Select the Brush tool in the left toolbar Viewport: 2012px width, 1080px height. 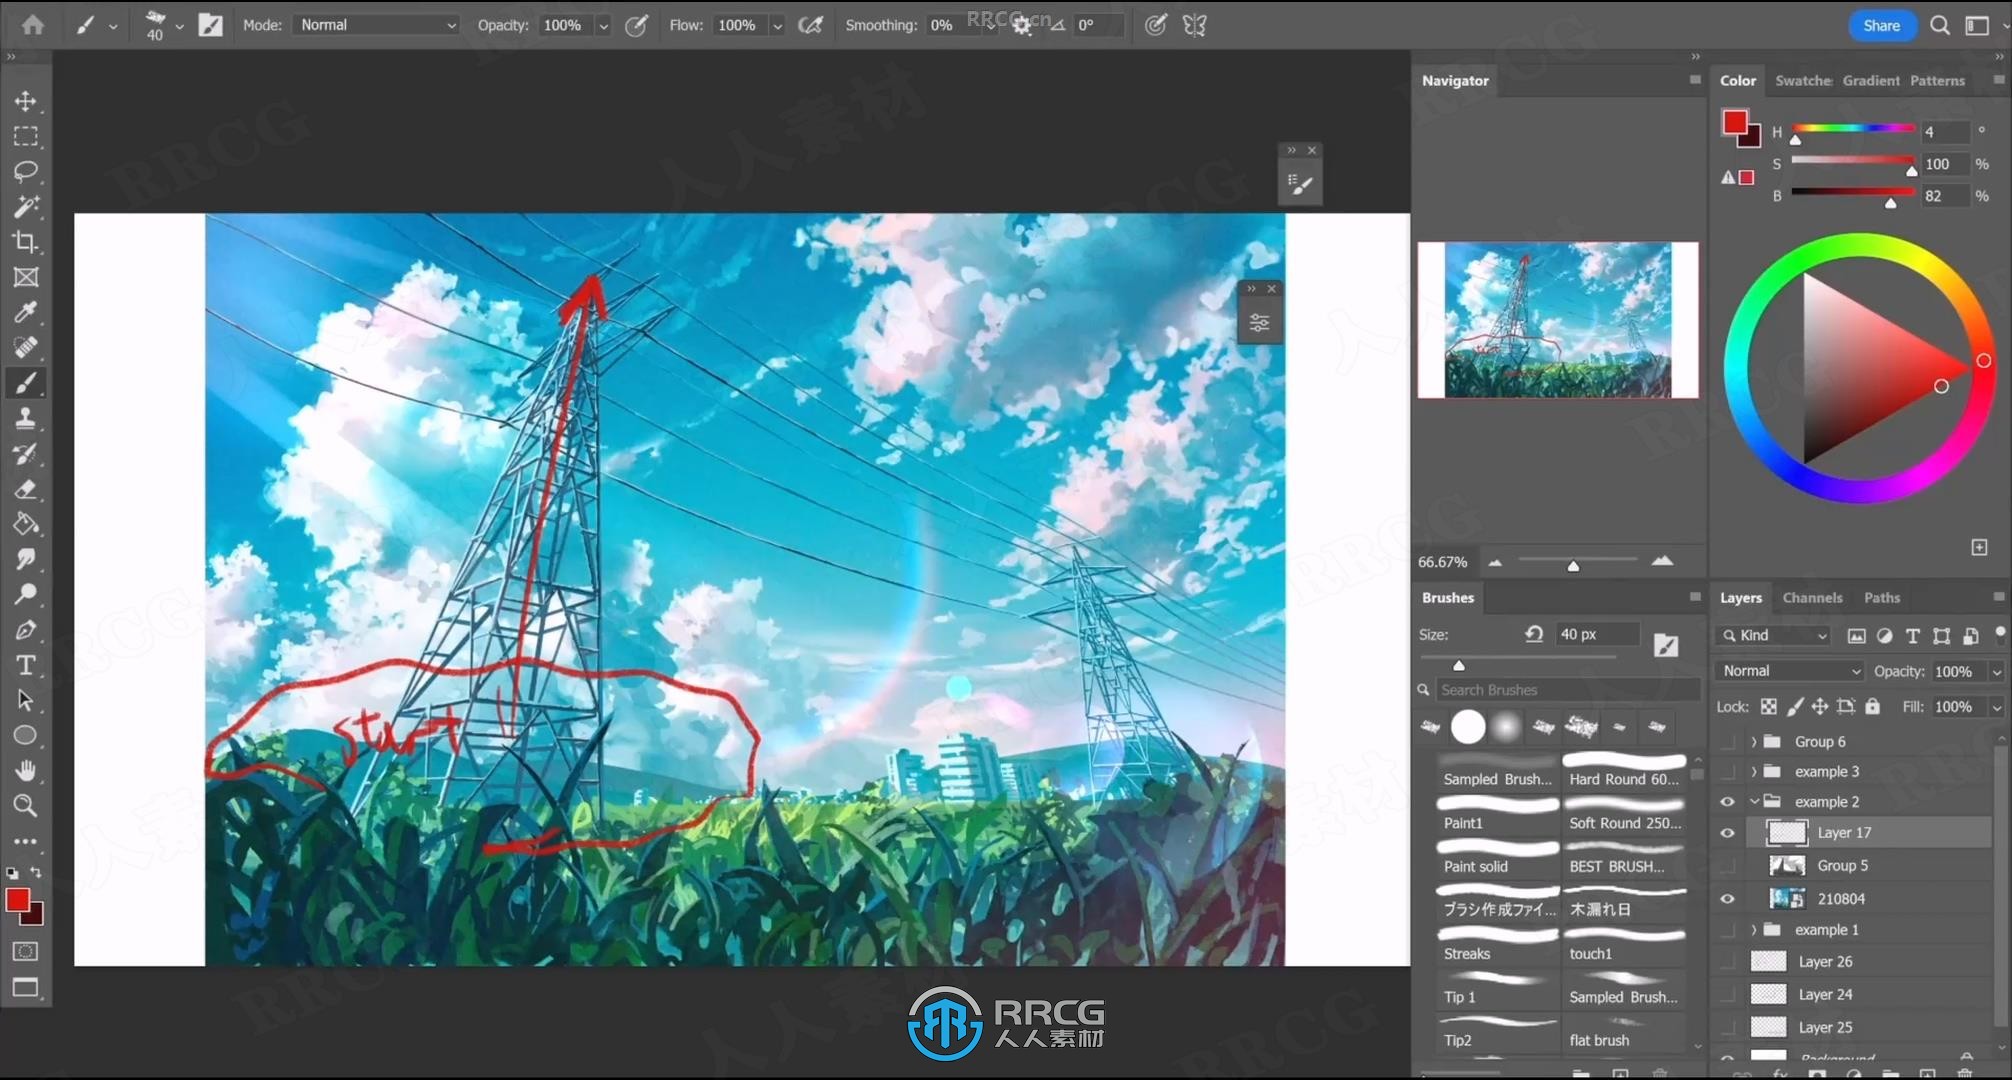(x=26, y=383)
